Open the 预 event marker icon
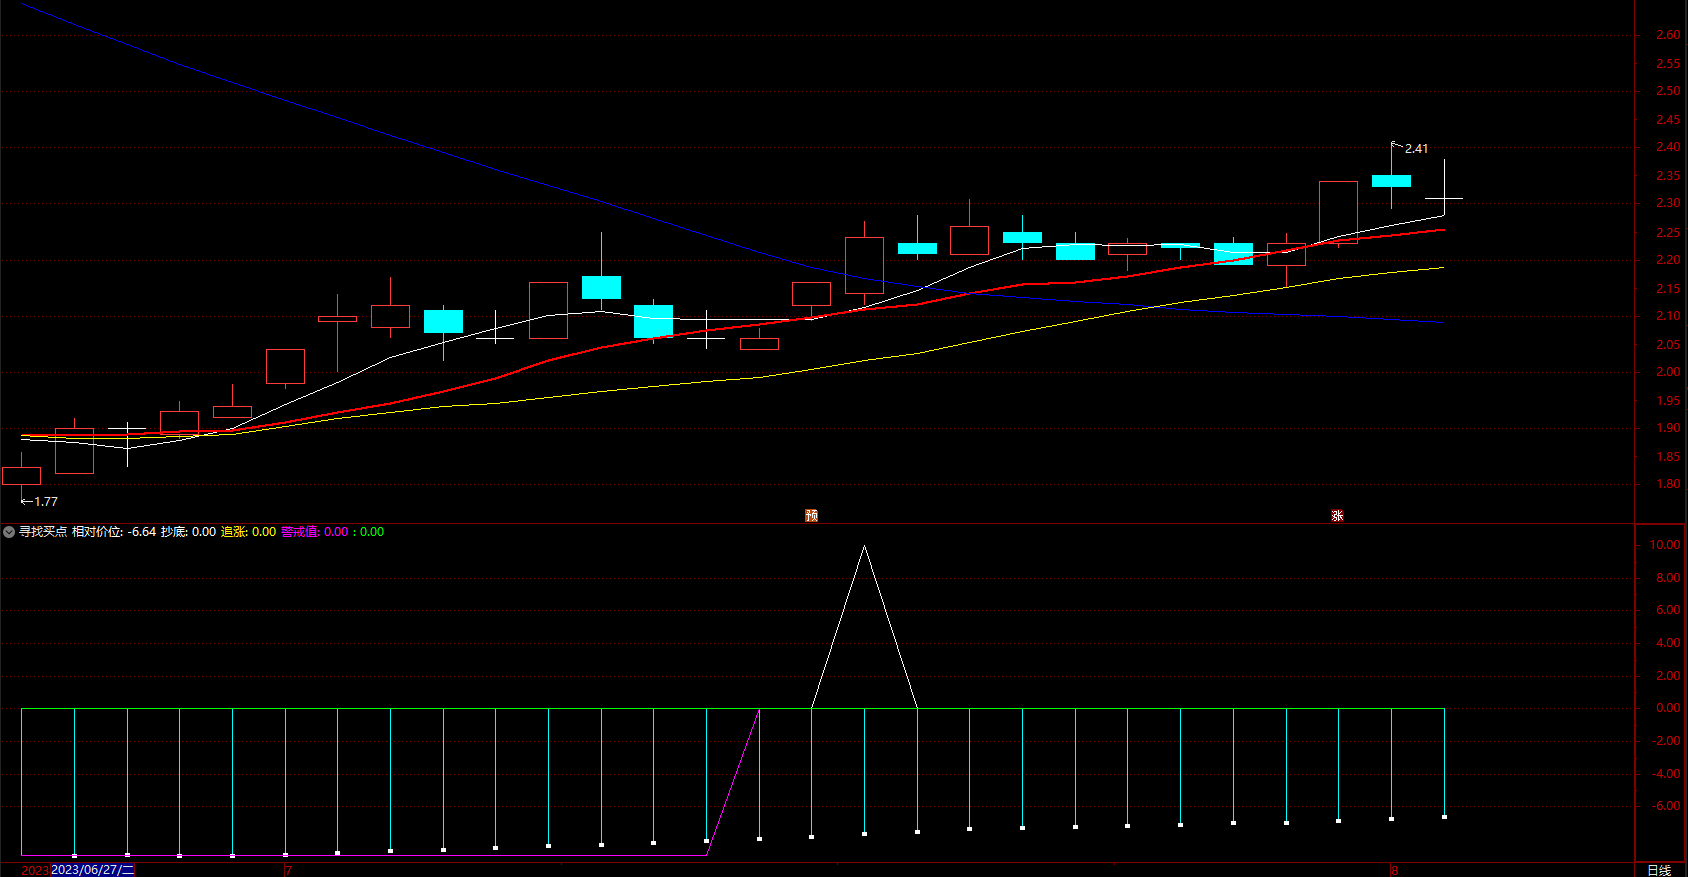Screen dimensions: 1688x877 coord(811,516)
